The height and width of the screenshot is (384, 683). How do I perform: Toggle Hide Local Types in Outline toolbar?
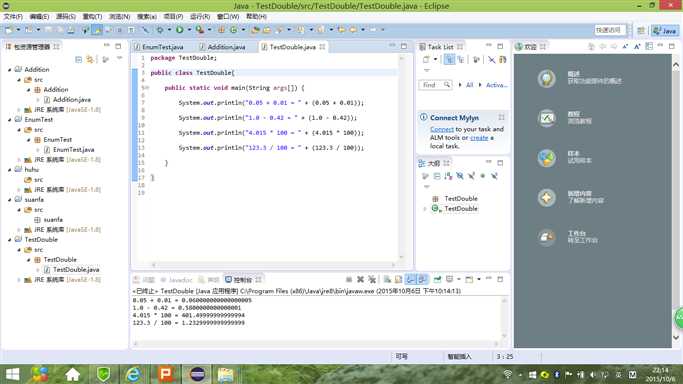(494, 176)
